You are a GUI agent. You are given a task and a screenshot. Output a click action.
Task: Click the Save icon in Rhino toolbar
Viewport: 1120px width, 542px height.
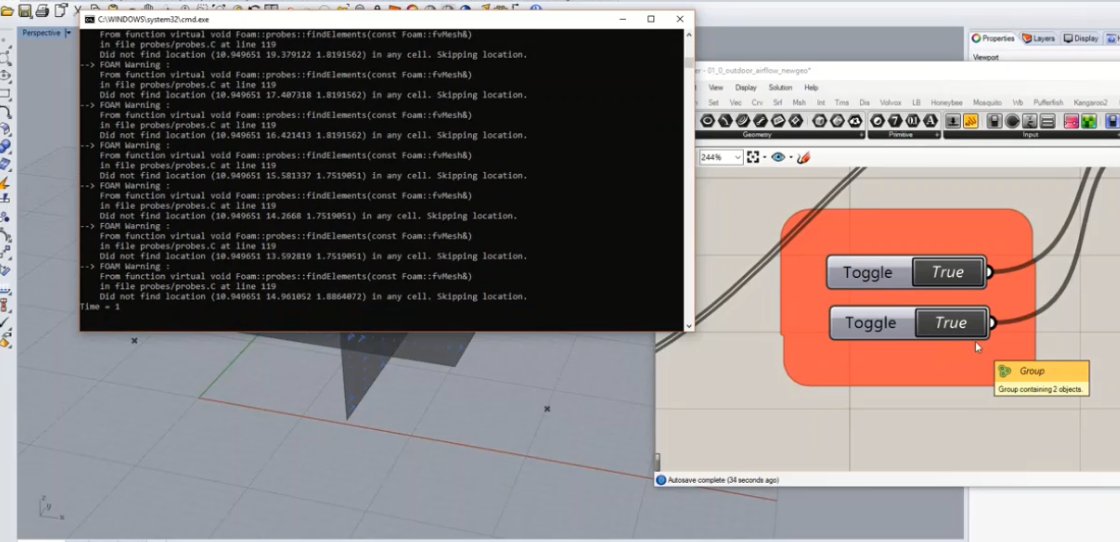pos(25,10)
